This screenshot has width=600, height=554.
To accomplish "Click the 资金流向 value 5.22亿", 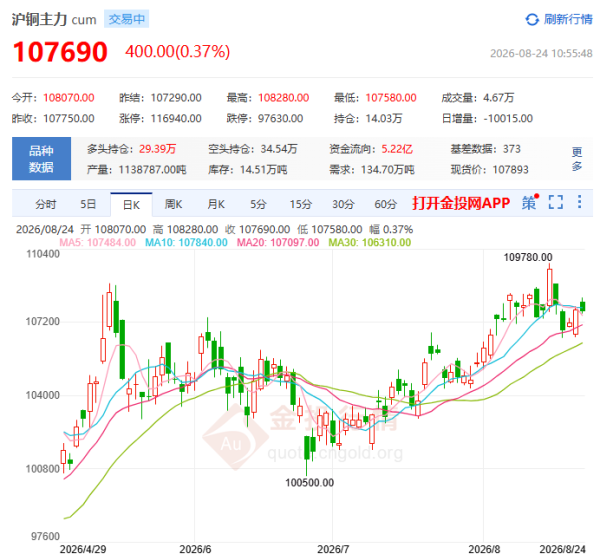I will (x=397, y=149).
